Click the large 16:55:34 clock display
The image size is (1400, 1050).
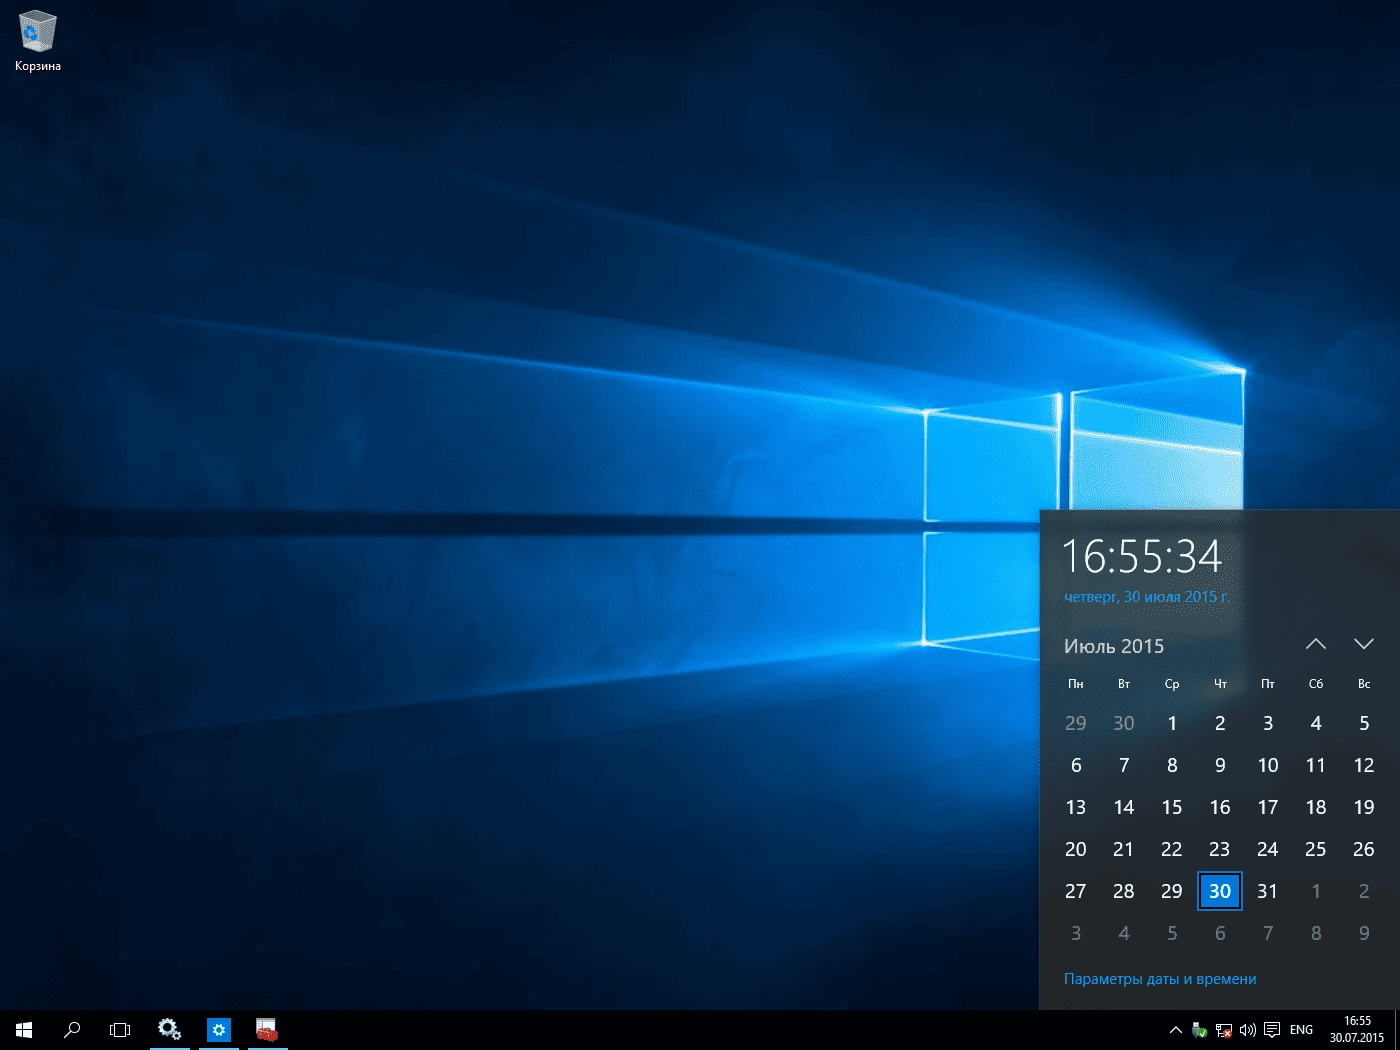1142,557
